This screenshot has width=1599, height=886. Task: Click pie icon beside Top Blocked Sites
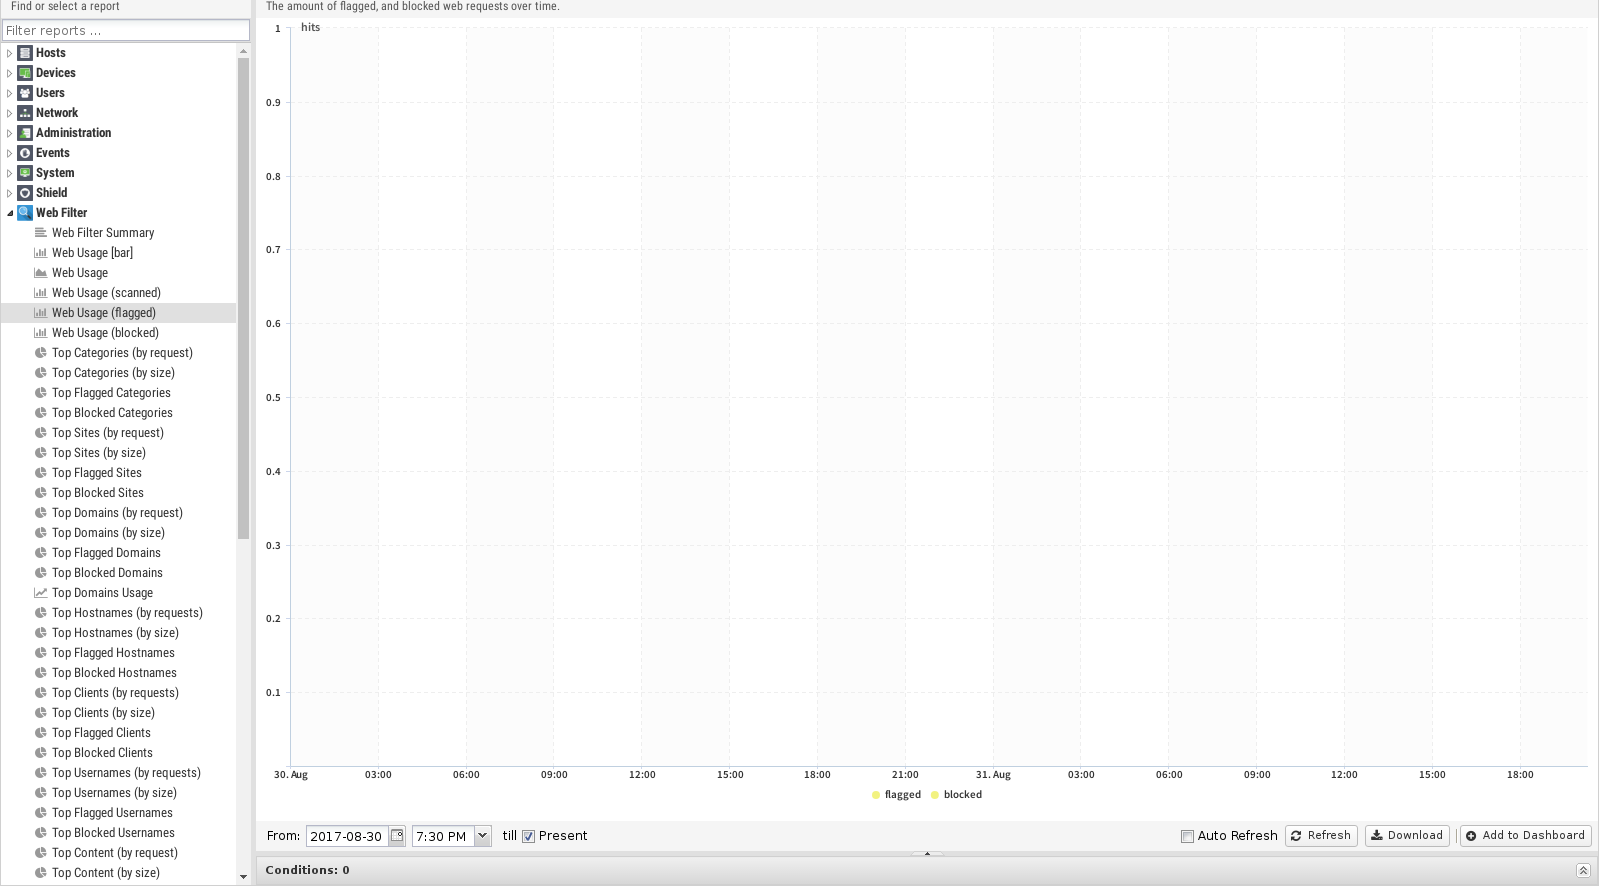point(41,493)
